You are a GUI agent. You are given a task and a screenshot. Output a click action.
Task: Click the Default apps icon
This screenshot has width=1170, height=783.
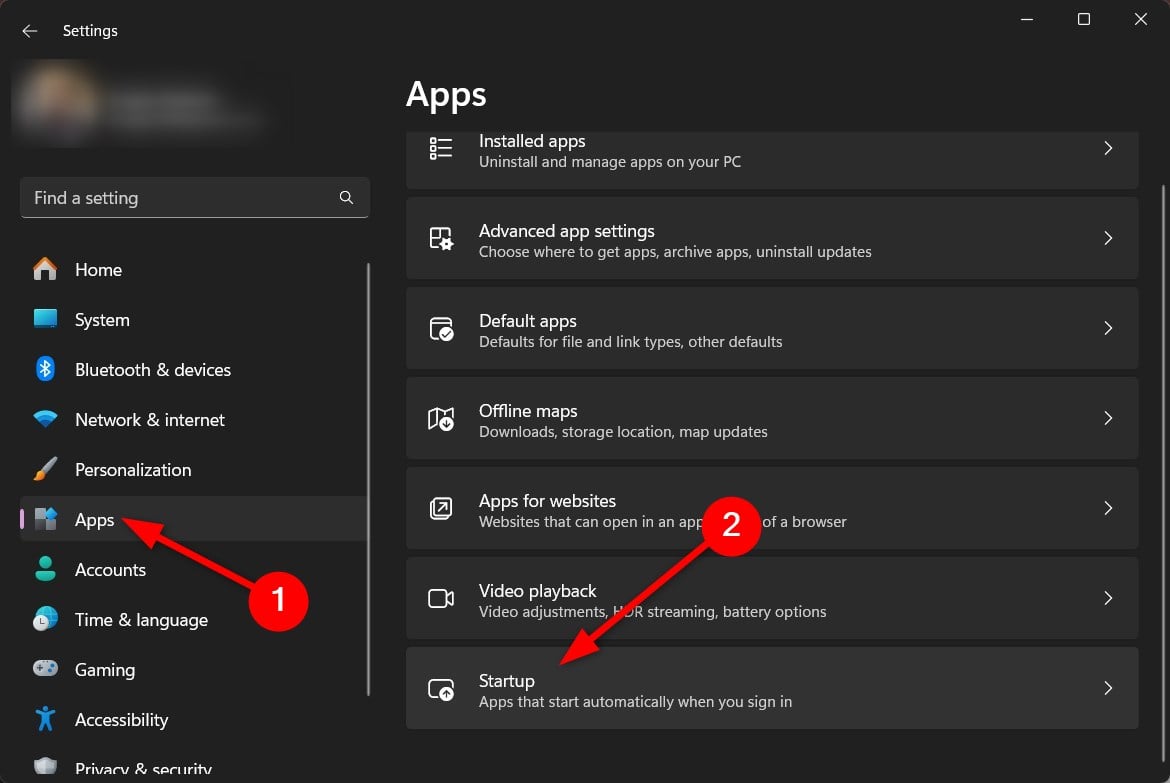click(441, 329)
